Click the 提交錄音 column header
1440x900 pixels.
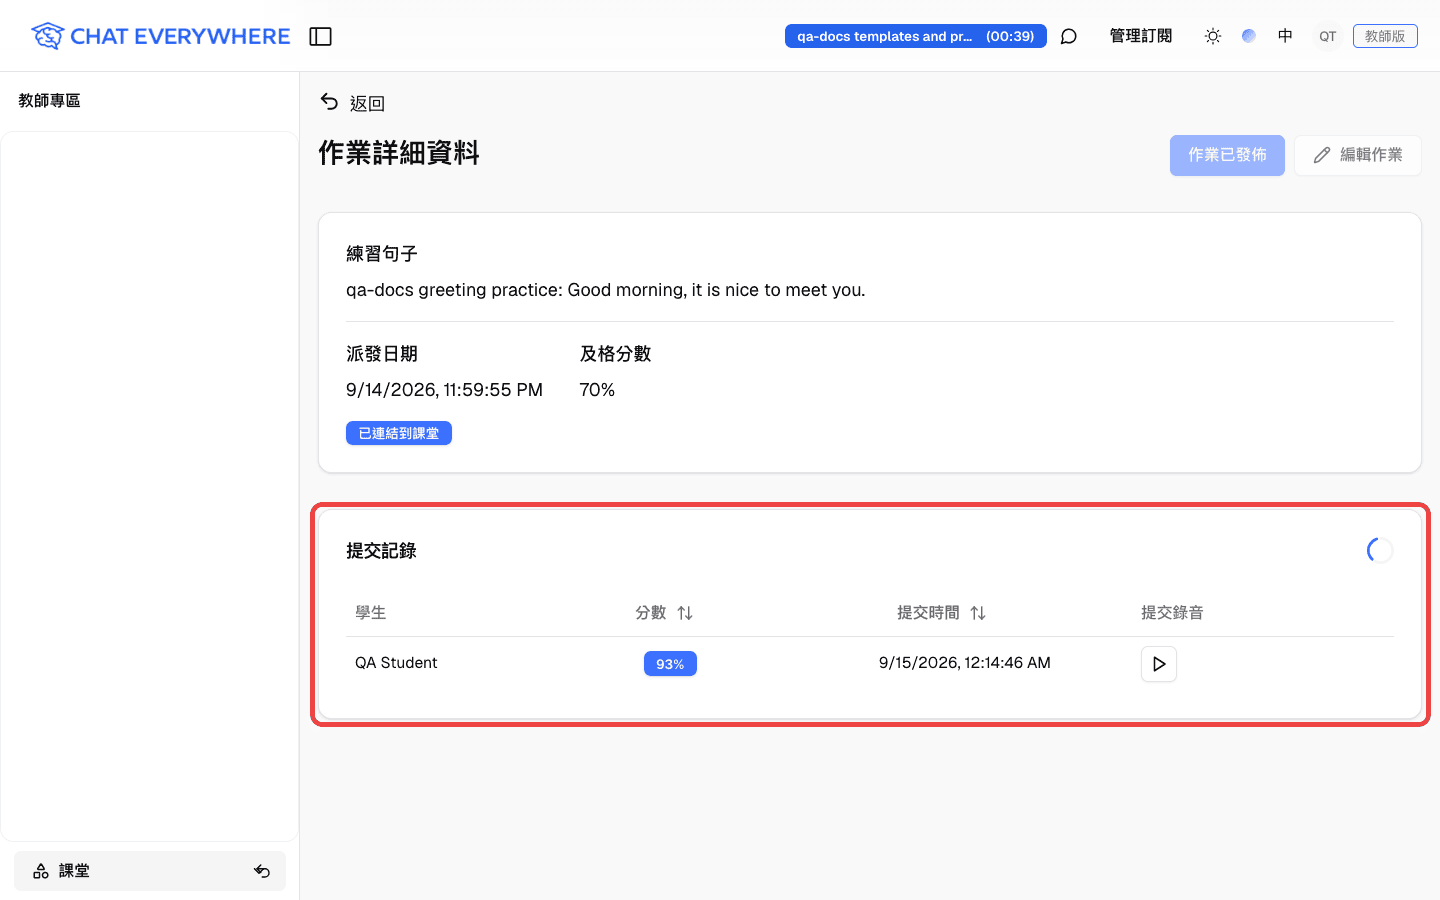[1172, 613]
